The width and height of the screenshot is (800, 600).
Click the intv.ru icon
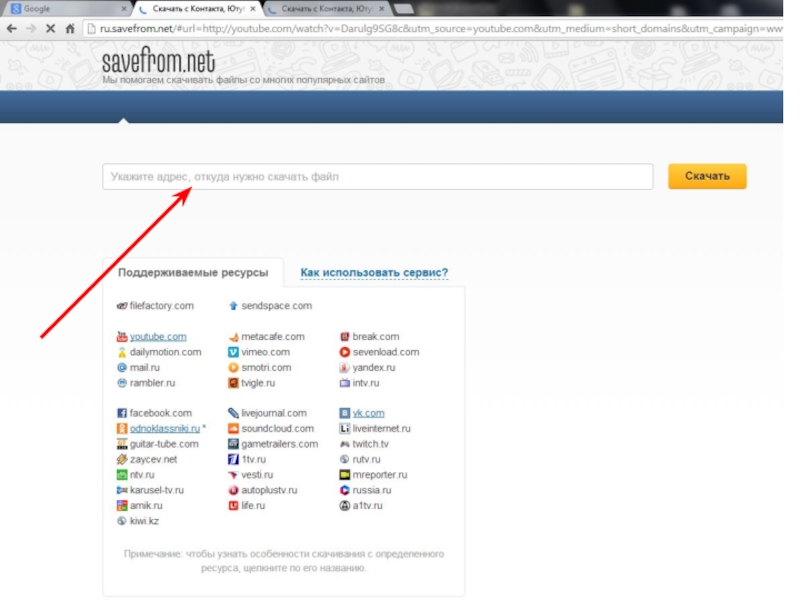pyautogui.click(x=344, y=383)
